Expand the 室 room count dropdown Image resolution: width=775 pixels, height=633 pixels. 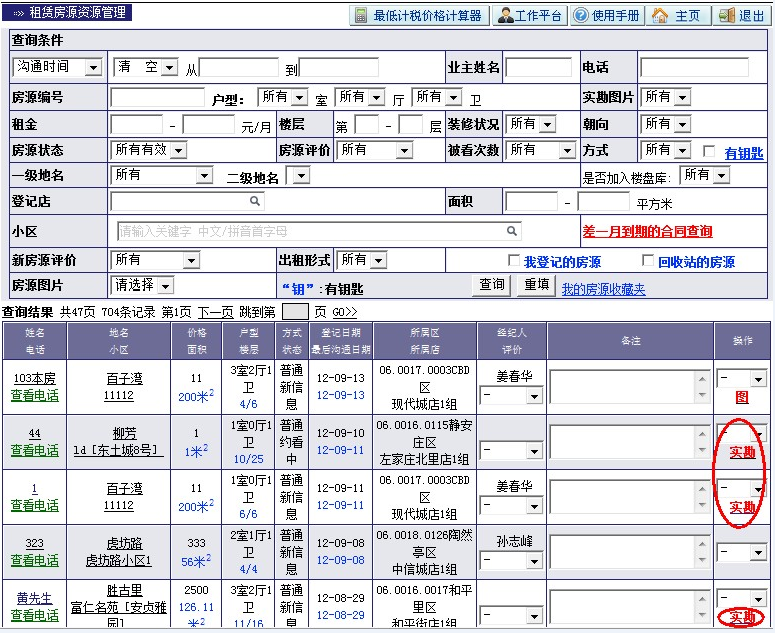pyautogui.click(x=283, y=97)
